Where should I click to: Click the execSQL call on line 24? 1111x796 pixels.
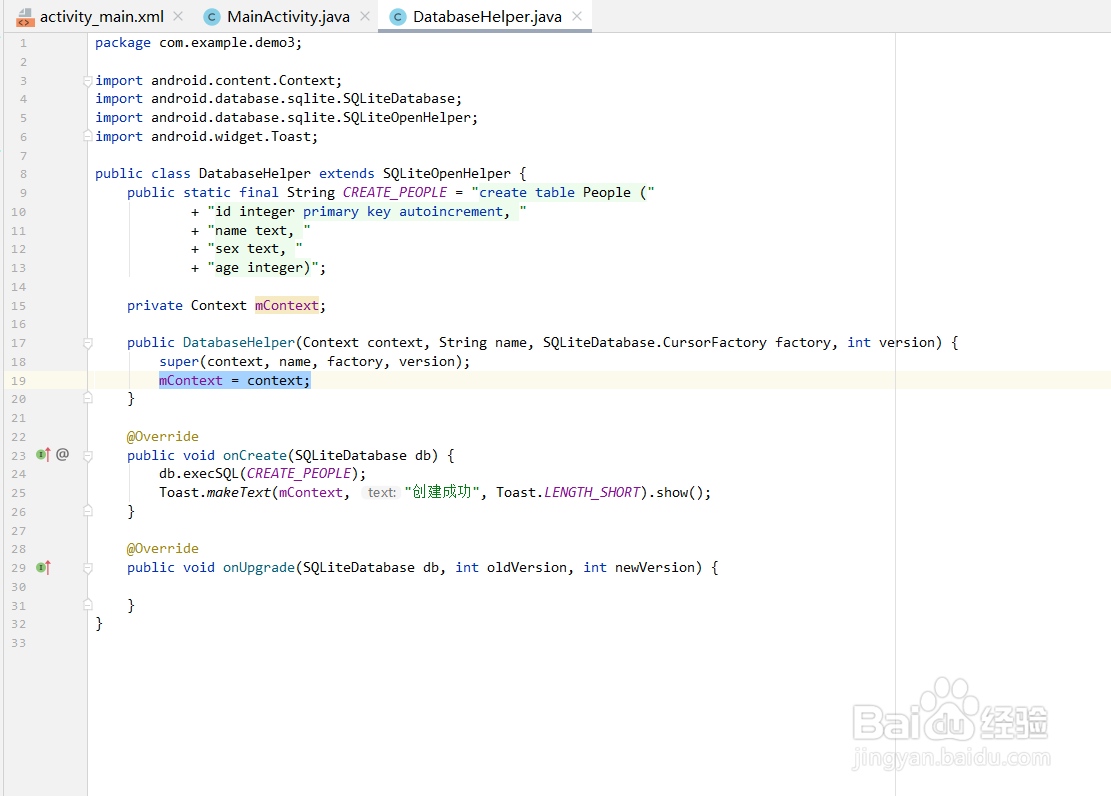(210, 473)
